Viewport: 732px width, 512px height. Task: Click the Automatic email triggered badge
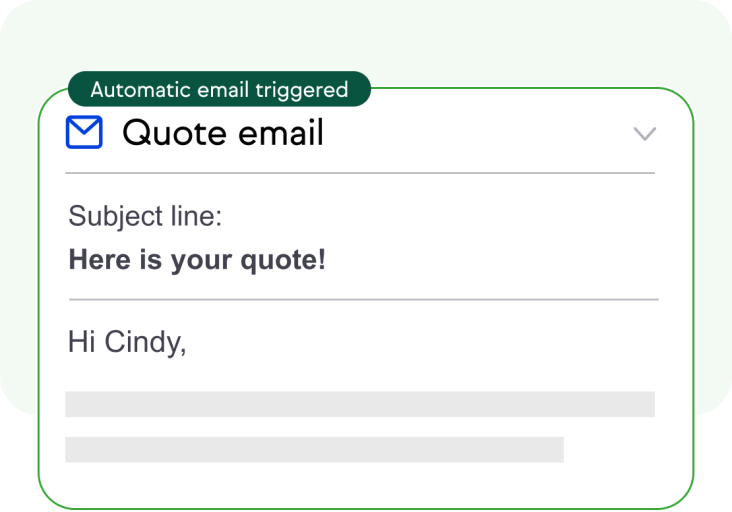tap(219, 89)
